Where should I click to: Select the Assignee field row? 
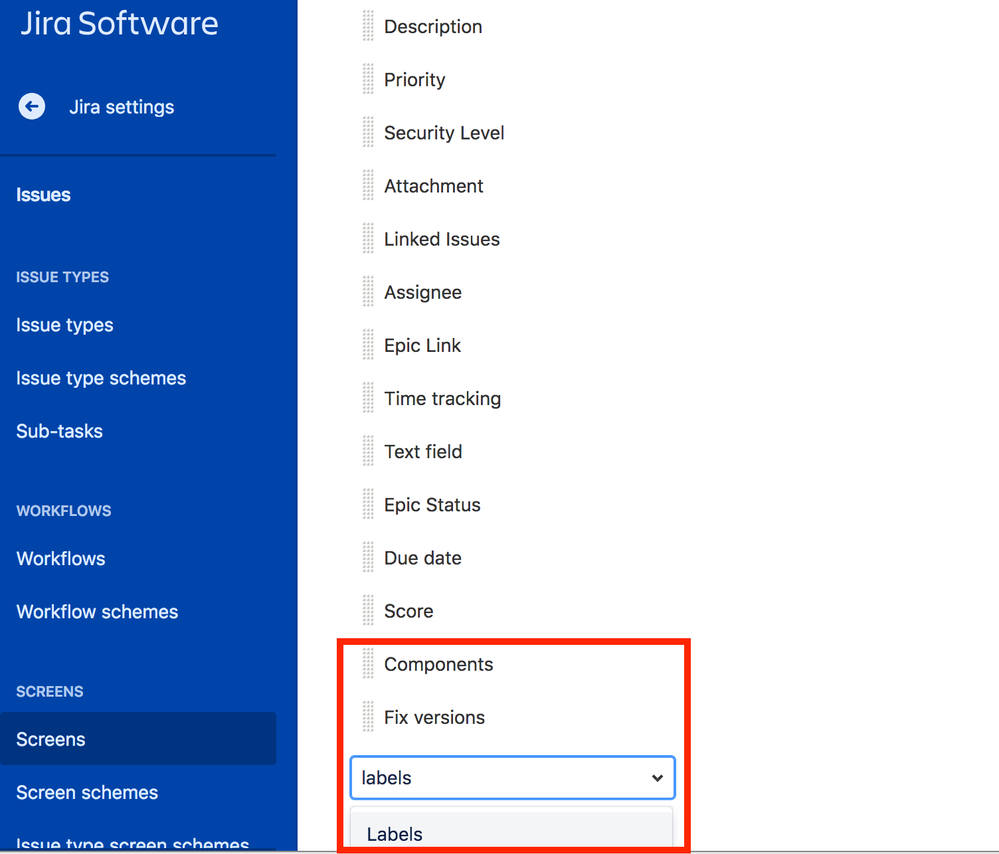point(422,292)
